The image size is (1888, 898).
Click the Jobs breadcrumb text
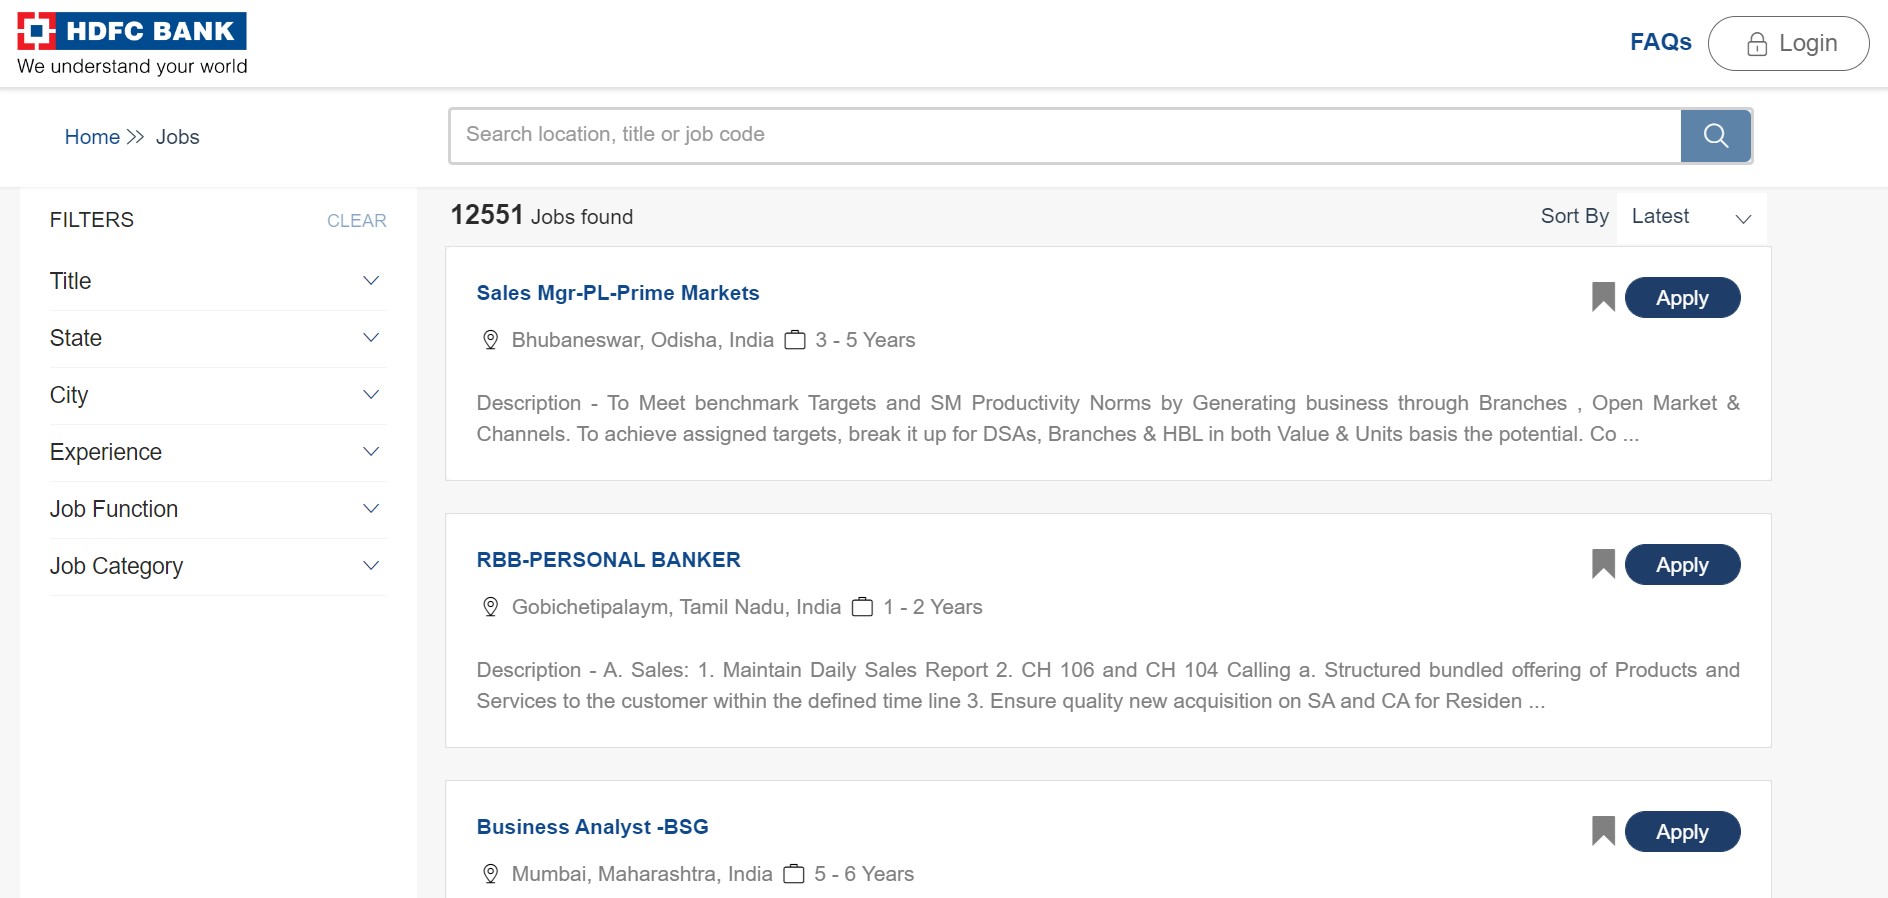pos(178,137)
